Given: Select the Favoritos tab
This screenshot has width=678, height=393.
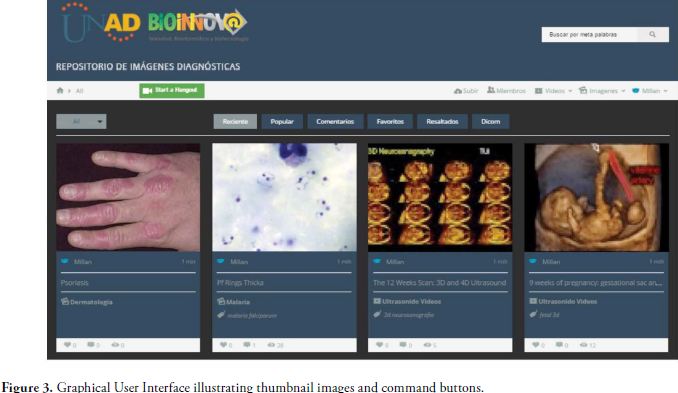Looking at the screenshot, I should 390,121.
